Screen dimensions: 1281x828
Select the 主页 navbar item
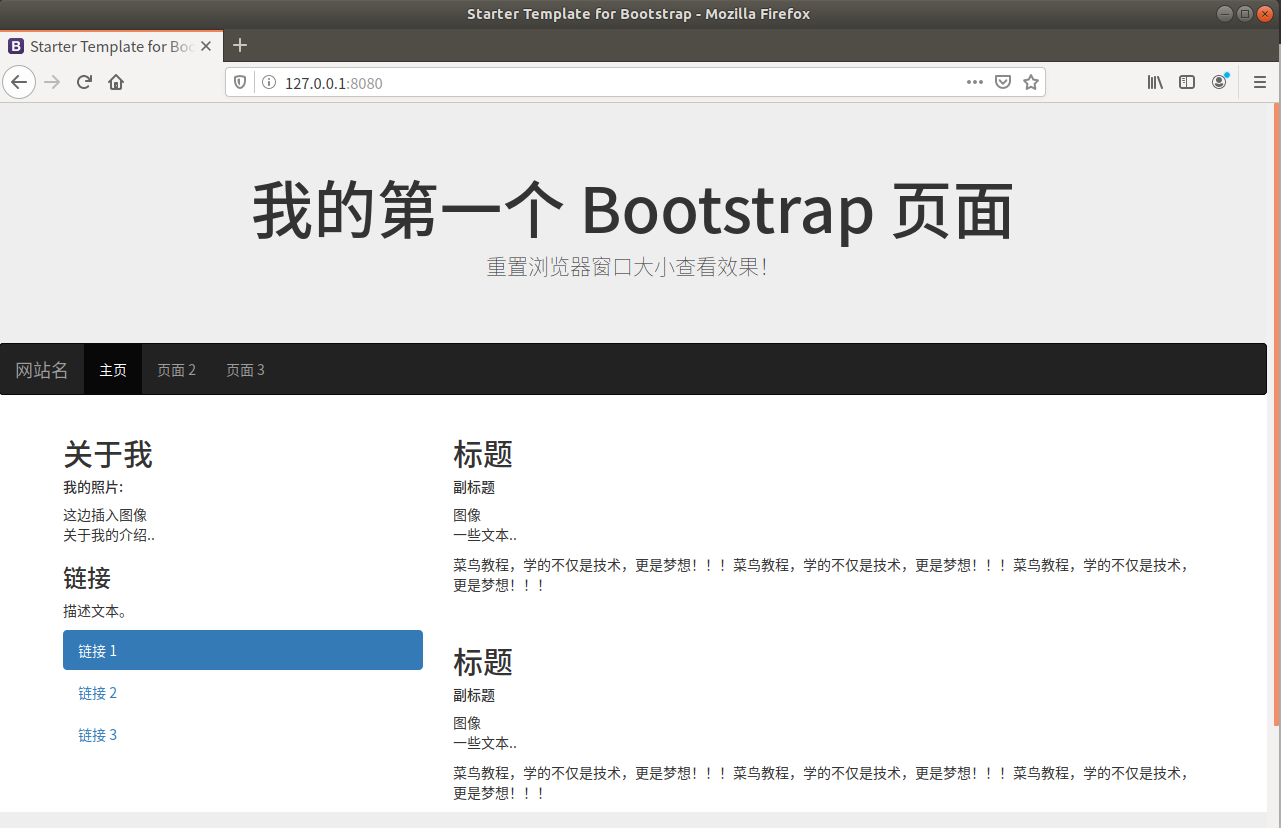pos(113,370)
